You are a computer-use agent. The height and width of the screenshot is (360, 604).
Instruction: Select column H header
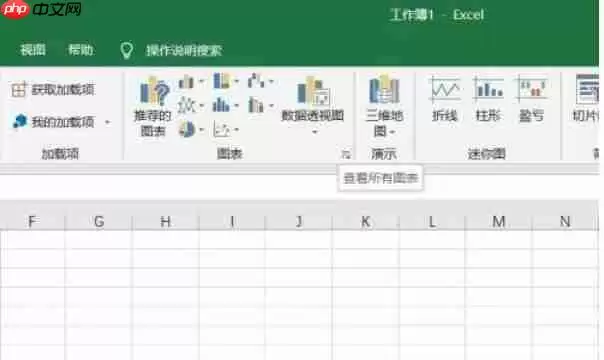(166, 221)
